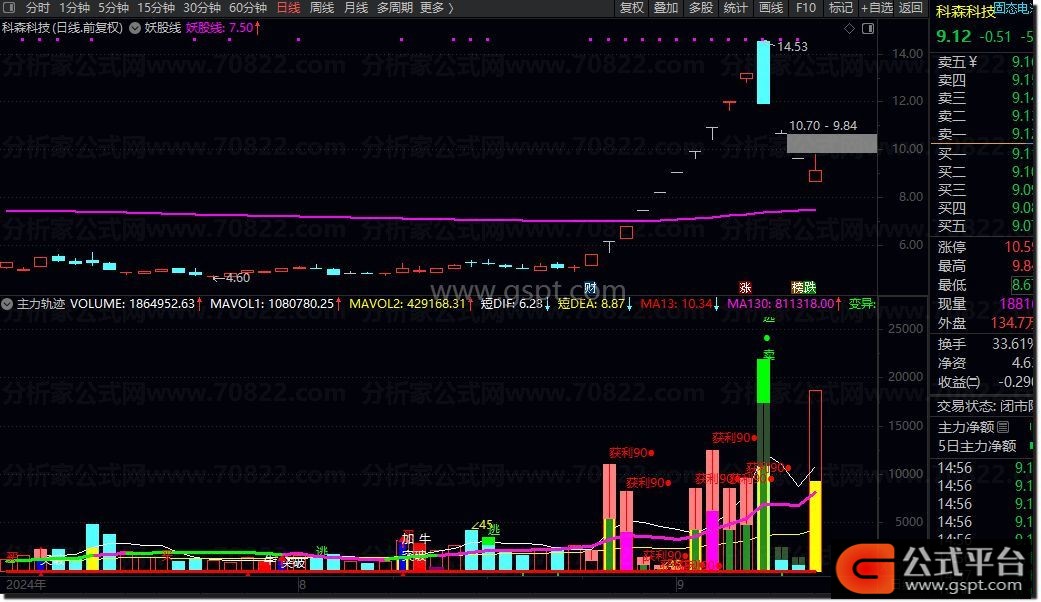Open the 多周期 multi-period view
This screenshot has height=602, width=1041.
[x=395, y=8]
